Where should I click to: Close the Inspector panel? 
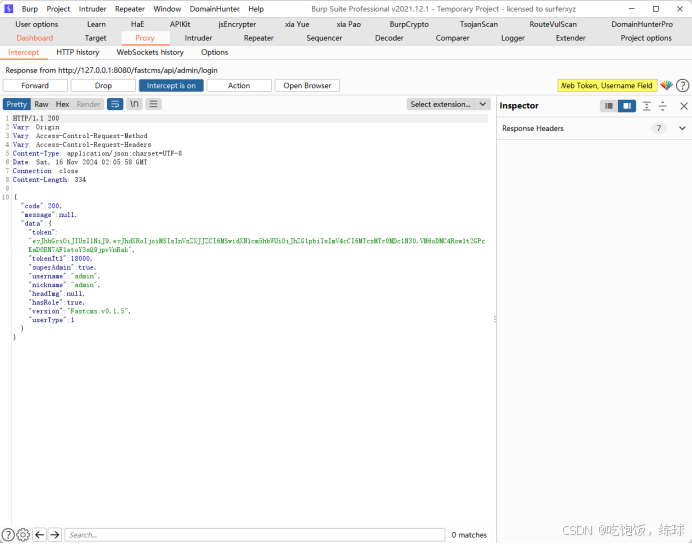click(684, 106)
